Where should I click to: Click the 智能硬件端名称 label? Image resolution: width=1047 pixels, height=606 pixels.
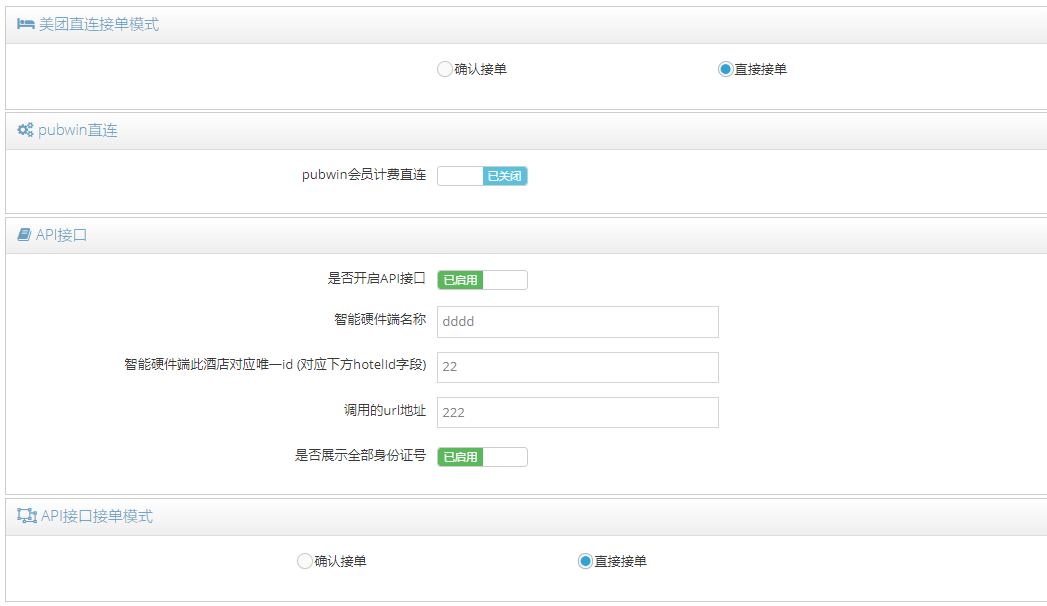[x=380, y=320]
